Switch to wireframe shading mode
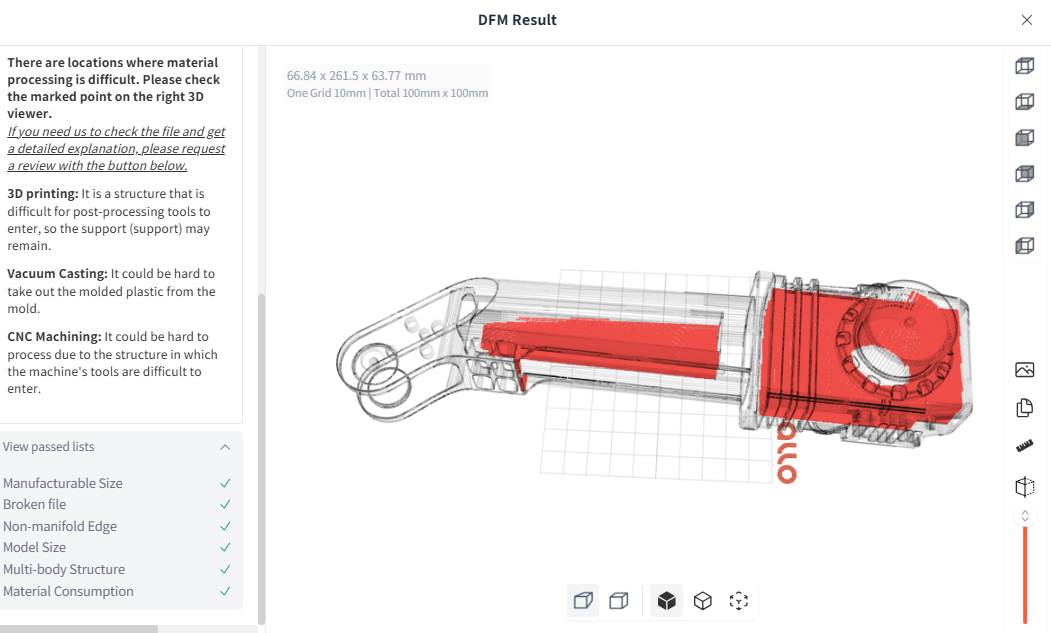 point(702,600)
